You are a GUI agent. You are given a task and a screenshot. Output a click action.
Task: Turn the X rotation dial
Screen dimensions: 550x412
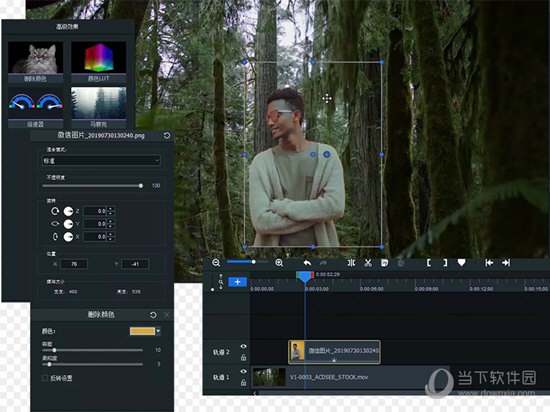point(68,237)
